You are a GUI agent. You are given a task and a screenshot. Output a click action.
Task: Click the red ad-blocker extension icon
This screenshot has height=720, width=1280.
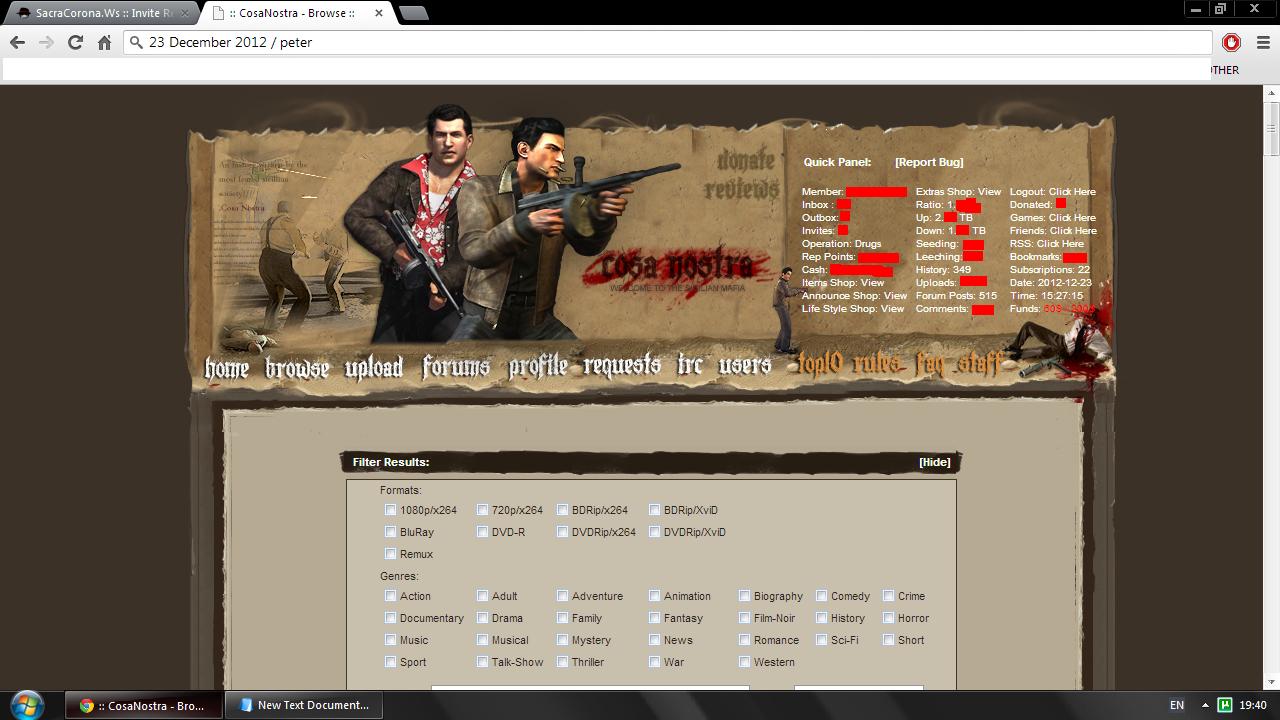1231,42
